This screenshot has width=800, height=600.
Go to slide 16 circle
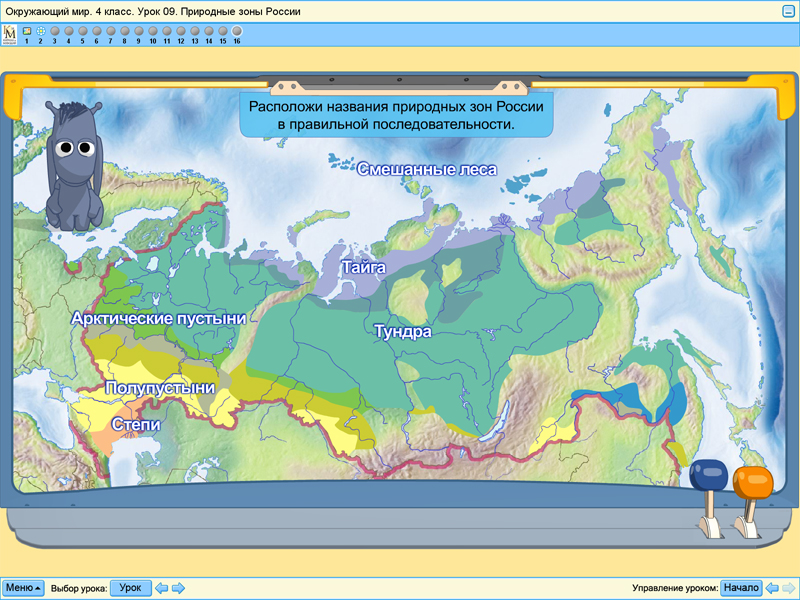(237, 31)
